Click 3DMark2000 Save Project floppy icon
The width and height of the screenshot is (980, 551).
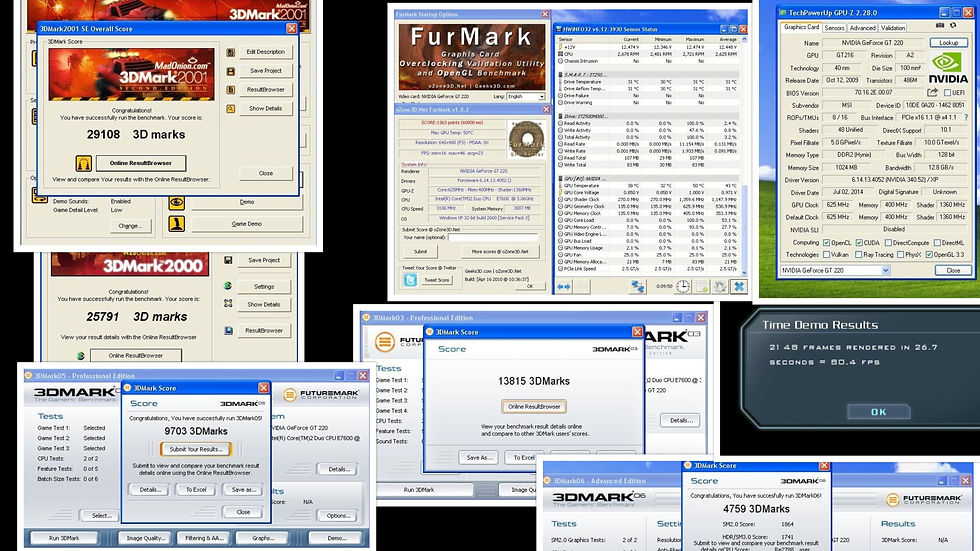coord(228,261)
